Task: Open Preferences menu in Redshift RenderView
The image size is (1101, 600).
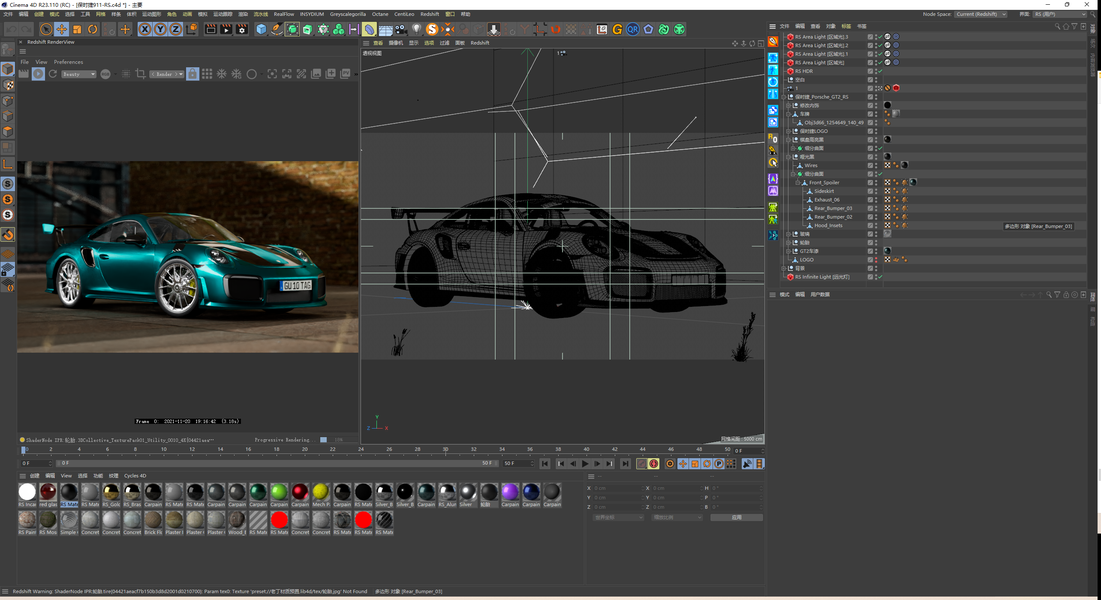Action: coord(68,62)
